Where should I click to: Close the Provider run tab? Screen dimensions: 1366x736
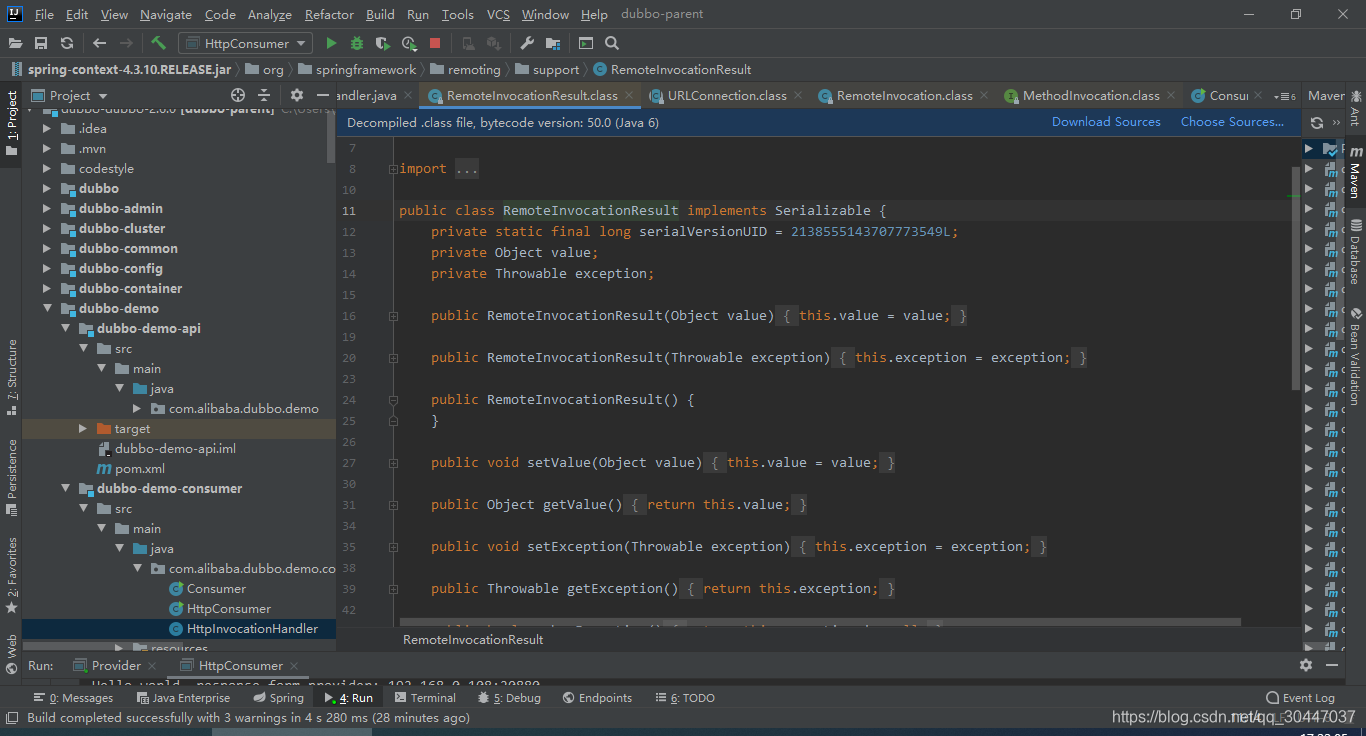click(152, 666)
